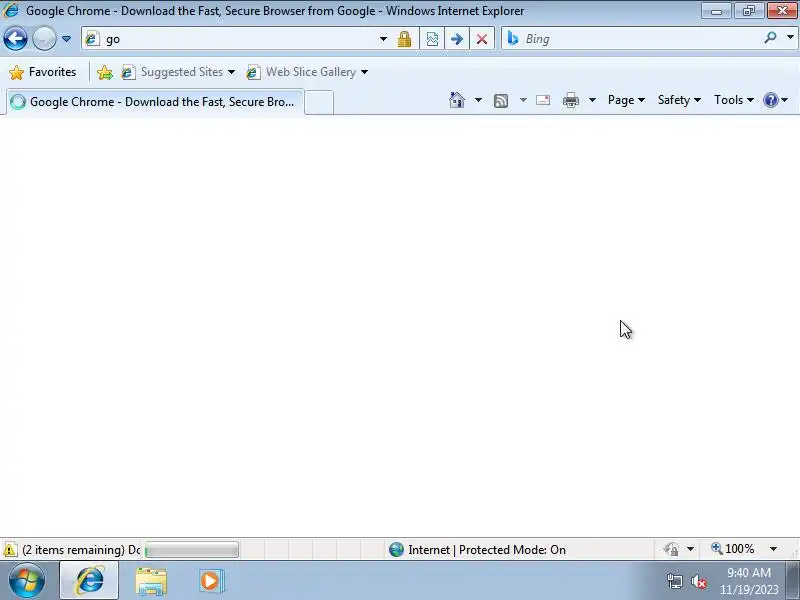The height and width of the screenshot is (600, 800).
Task: Open Windows Explorer folder taskbar icon
Action: 151,581
